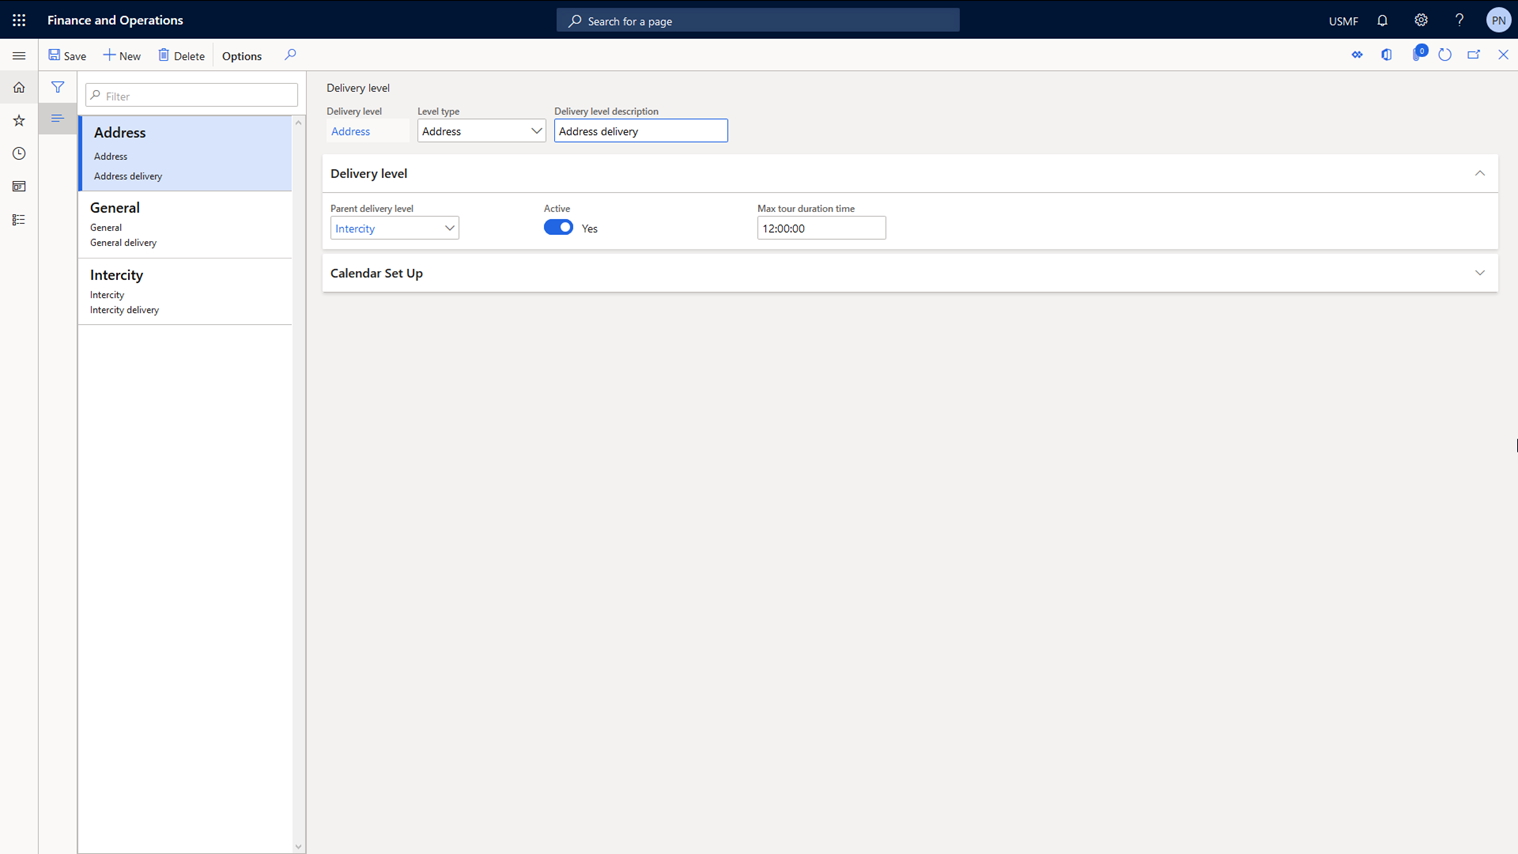Expand the Calendar Set Up section
The width and height of the screenshot is (1518, 854).
[x=1479, y=273]
